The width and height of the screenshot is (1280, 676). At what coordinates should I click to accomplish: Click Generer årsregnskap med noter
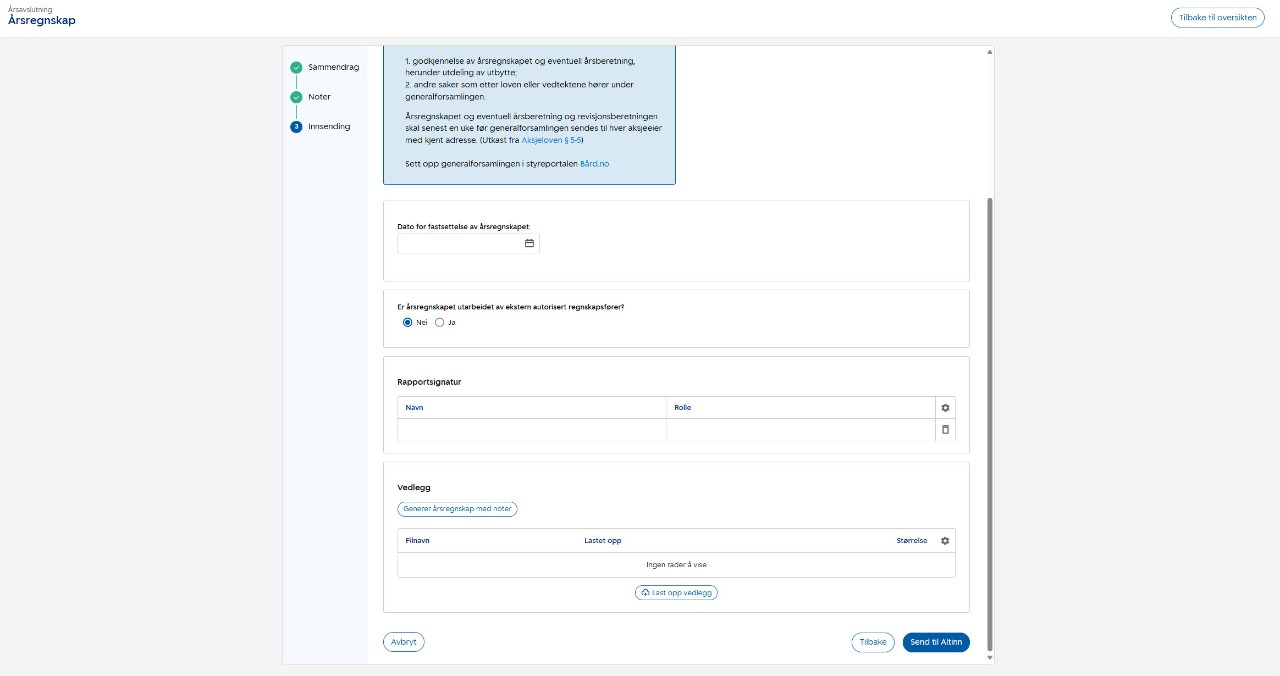point(457,509)
